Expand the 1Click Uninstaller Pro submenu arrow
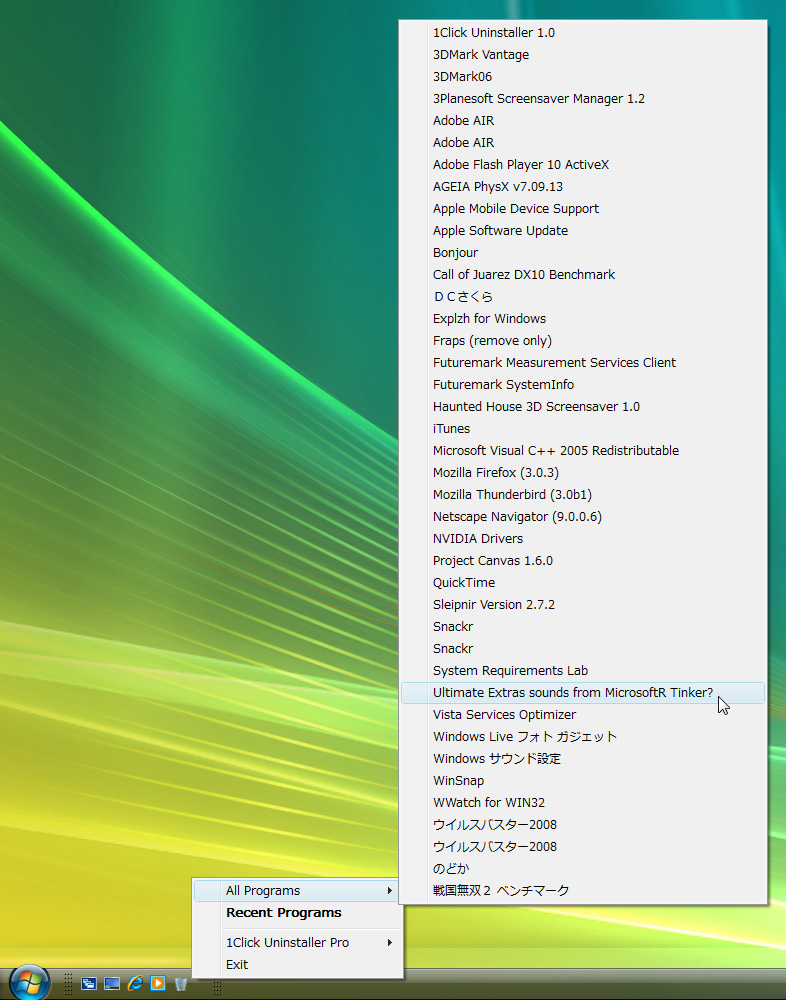Screen dimensions: 786x1000 coord(389,942)
